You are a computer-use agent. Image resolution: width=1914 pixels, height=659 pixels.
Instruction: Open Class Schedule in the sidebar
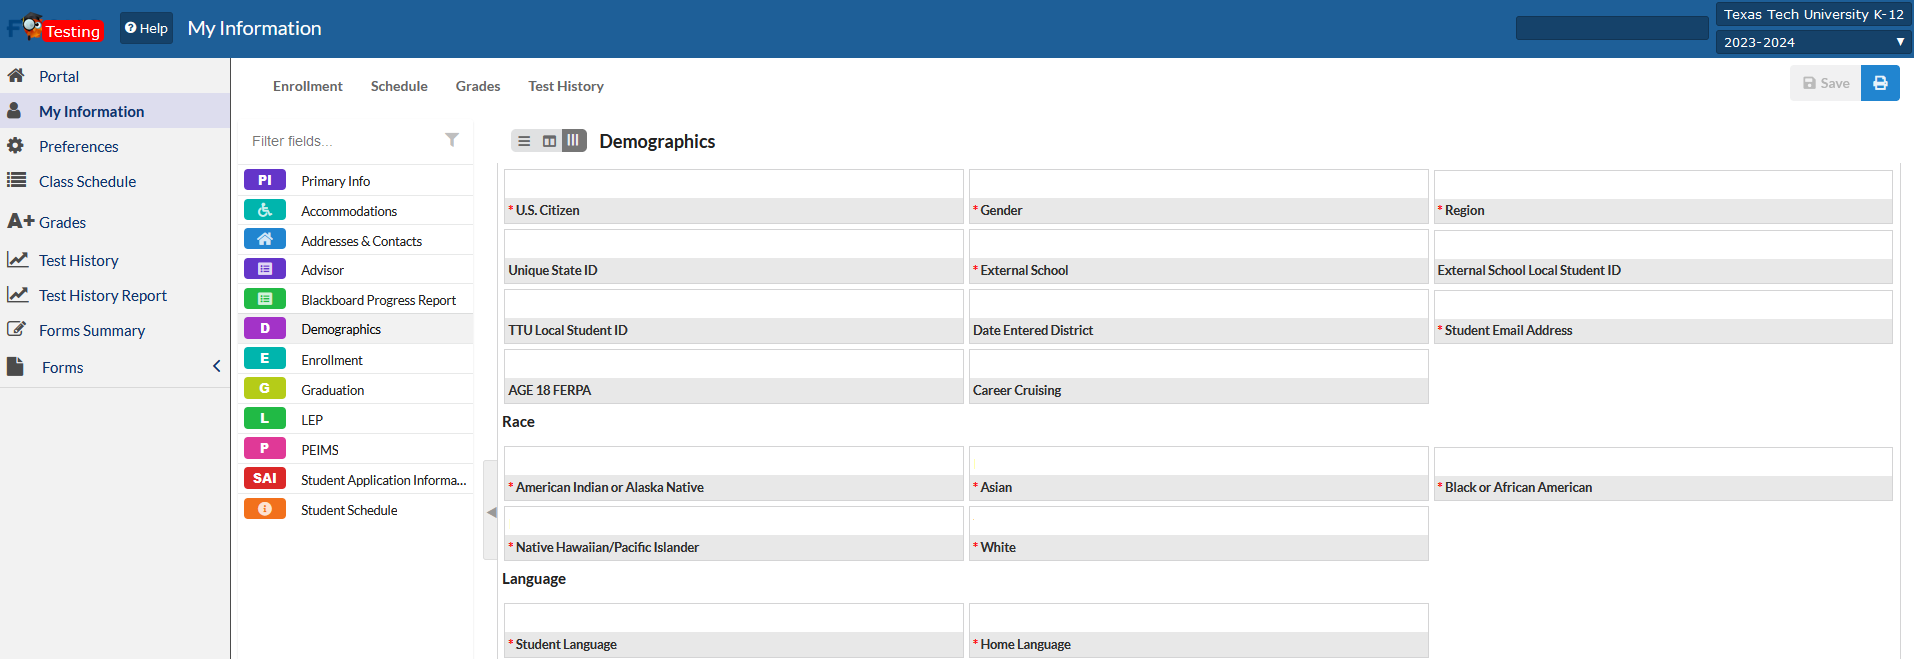tap(87, 181)
